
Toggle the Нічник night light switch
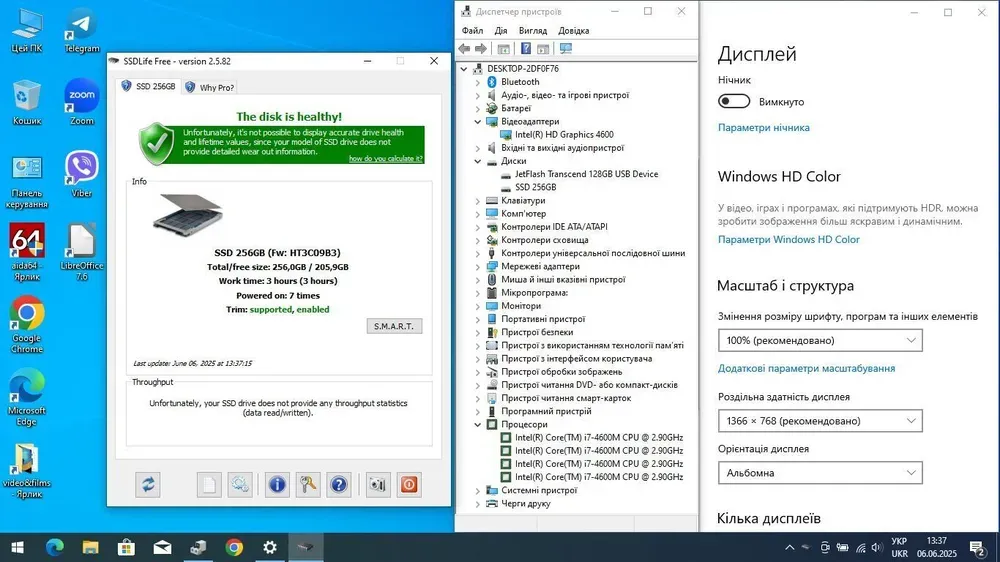point(734,101)
